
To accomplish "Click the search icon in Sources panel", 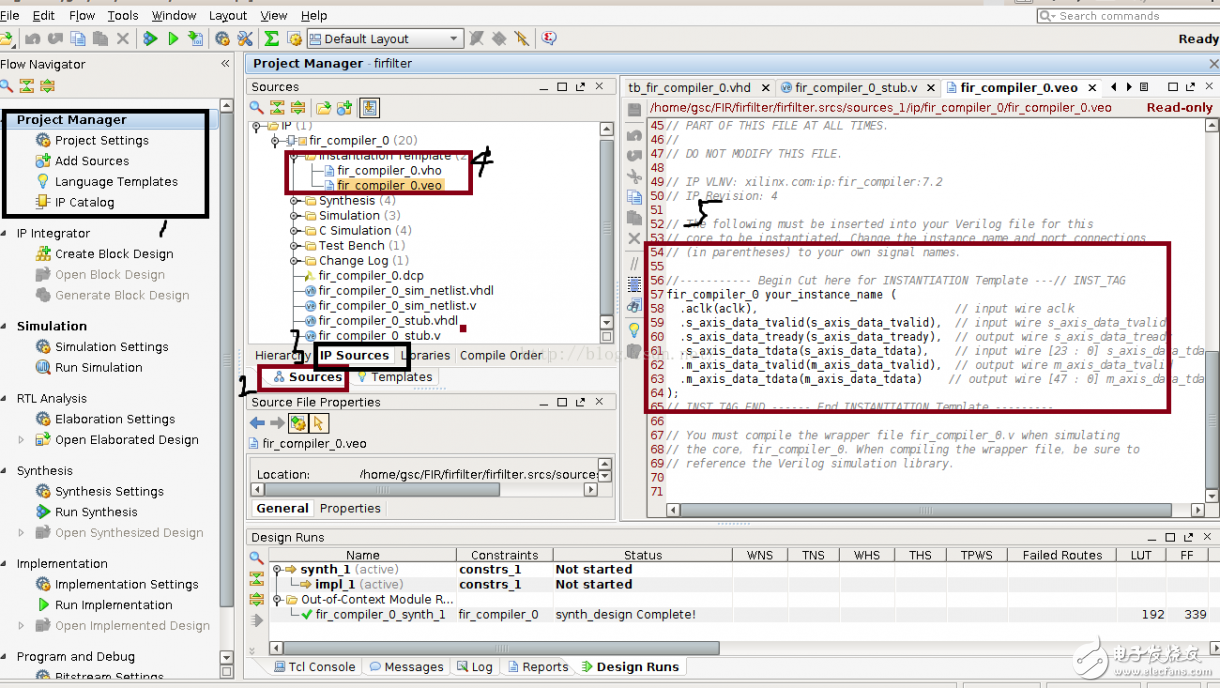I will coord(257,108).
